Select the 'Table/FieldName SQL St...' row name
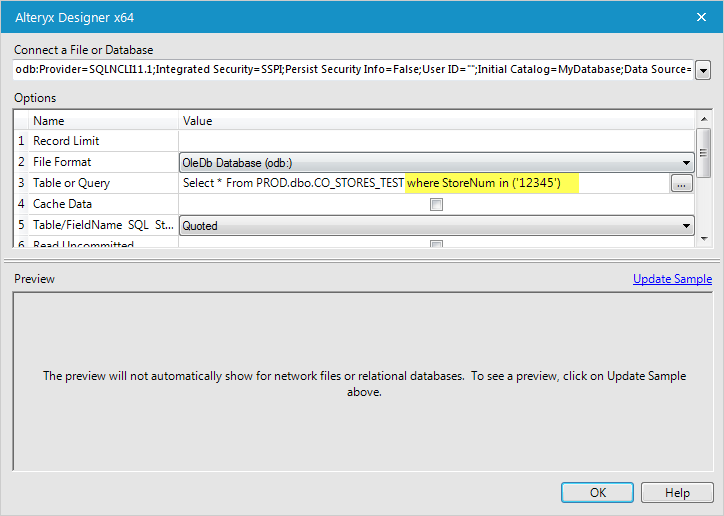724x516 pixels. (x=103, y=225)
